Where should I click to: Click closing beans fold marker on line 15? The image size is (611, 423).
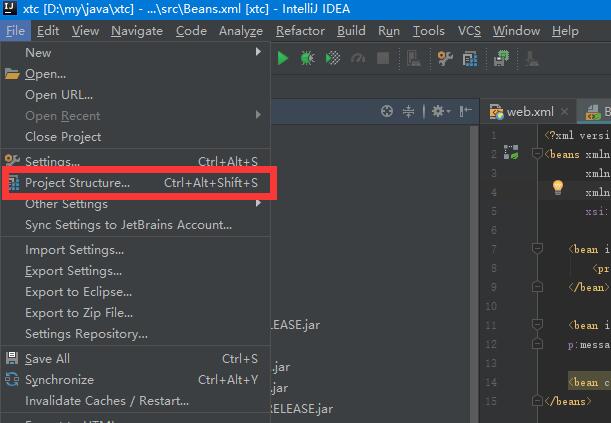coord(537,400)
